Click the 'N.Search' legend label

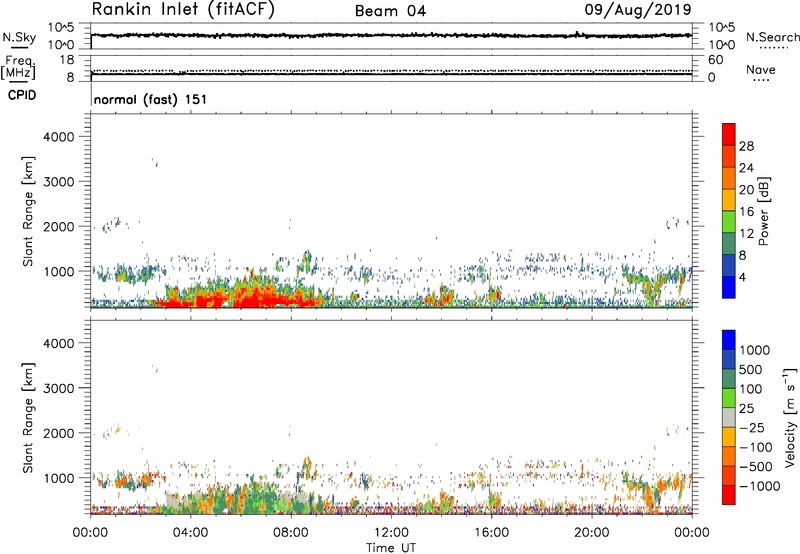click(773, 37)
